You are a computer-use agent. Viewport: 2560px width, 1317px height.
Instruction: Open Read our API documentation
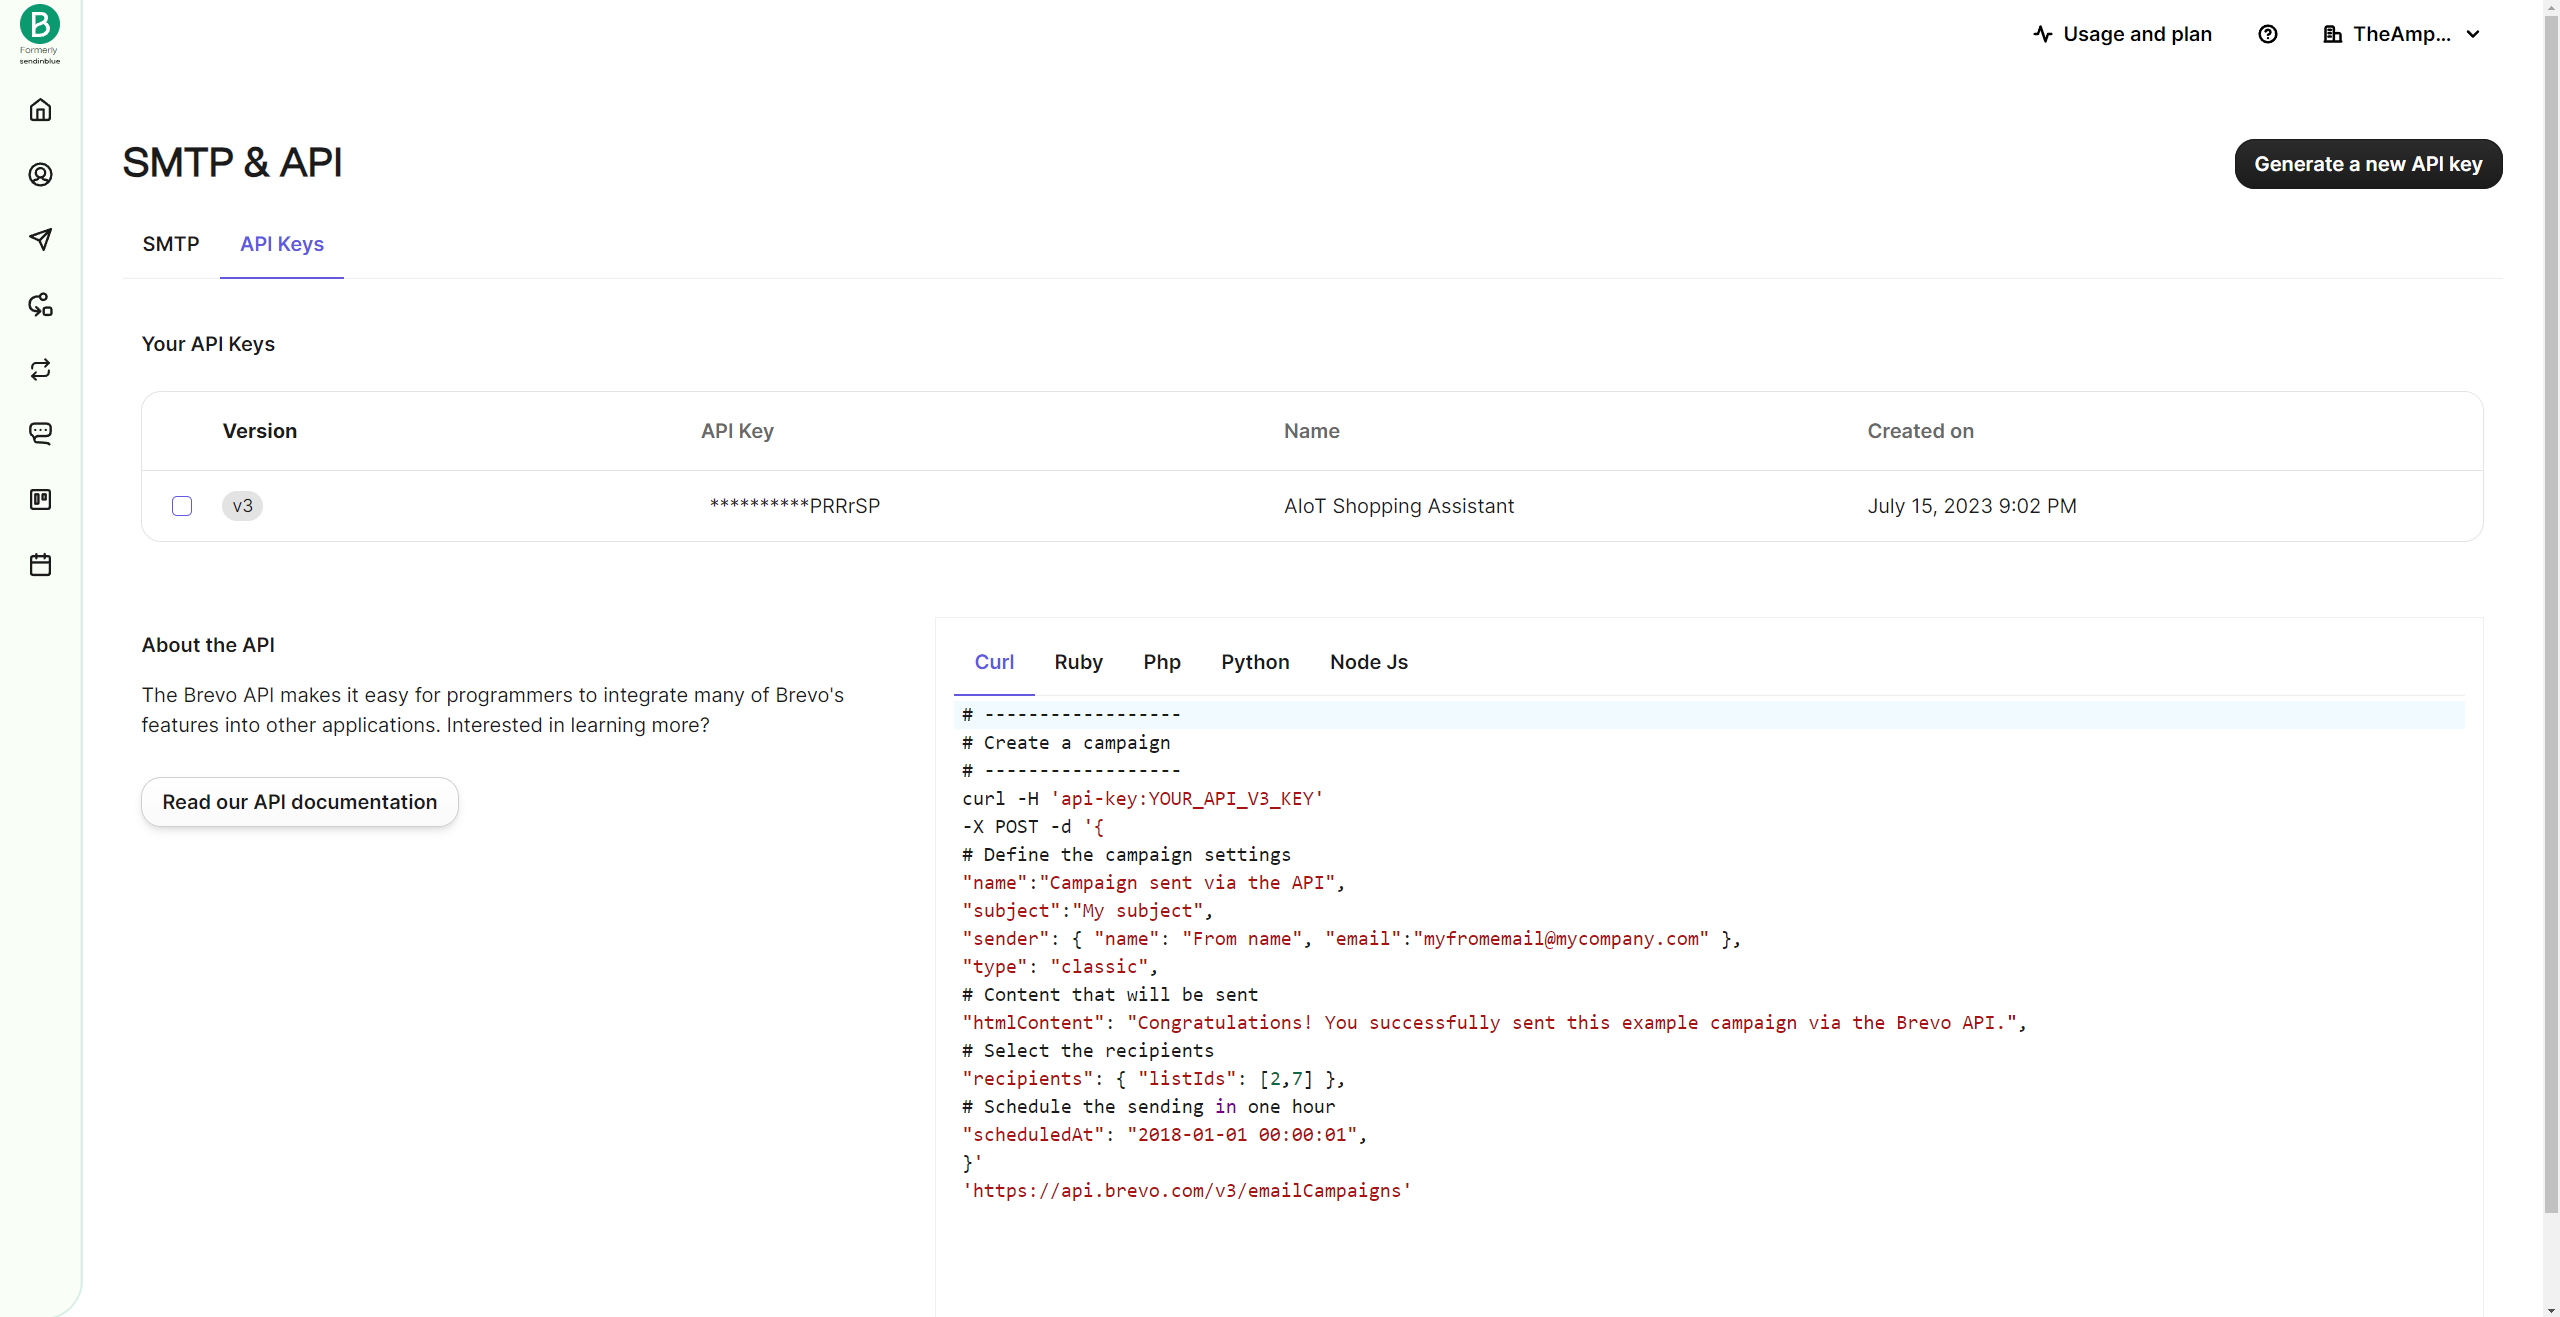tap(299, 801)
